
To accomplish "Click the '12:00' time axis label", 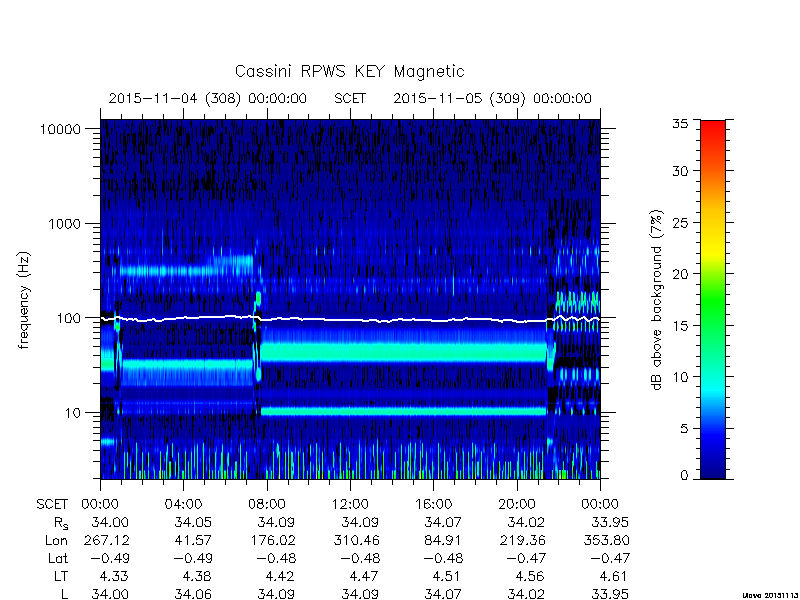I will [350, 504].
